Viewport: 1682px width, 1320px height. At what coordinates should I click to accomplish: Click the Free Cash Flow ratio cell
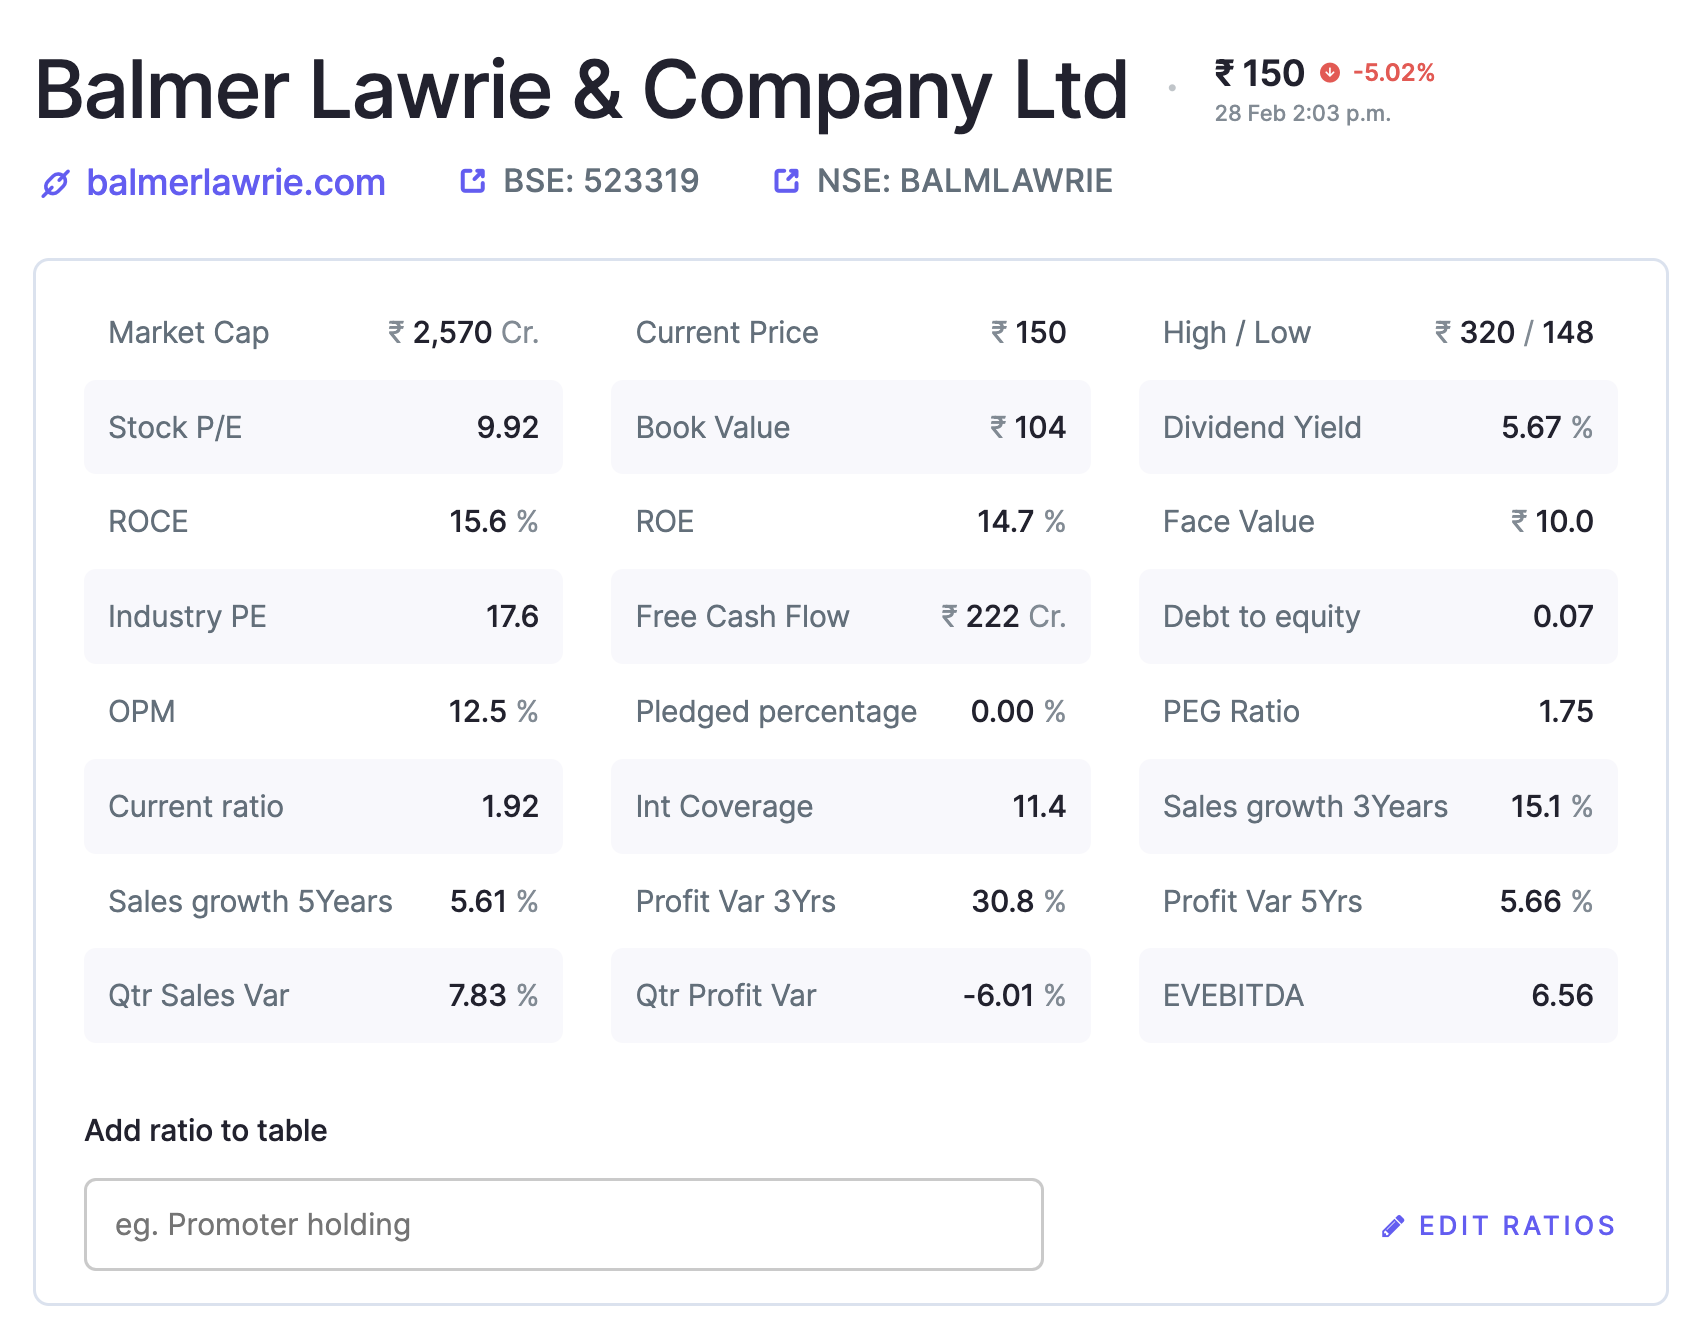850,616
